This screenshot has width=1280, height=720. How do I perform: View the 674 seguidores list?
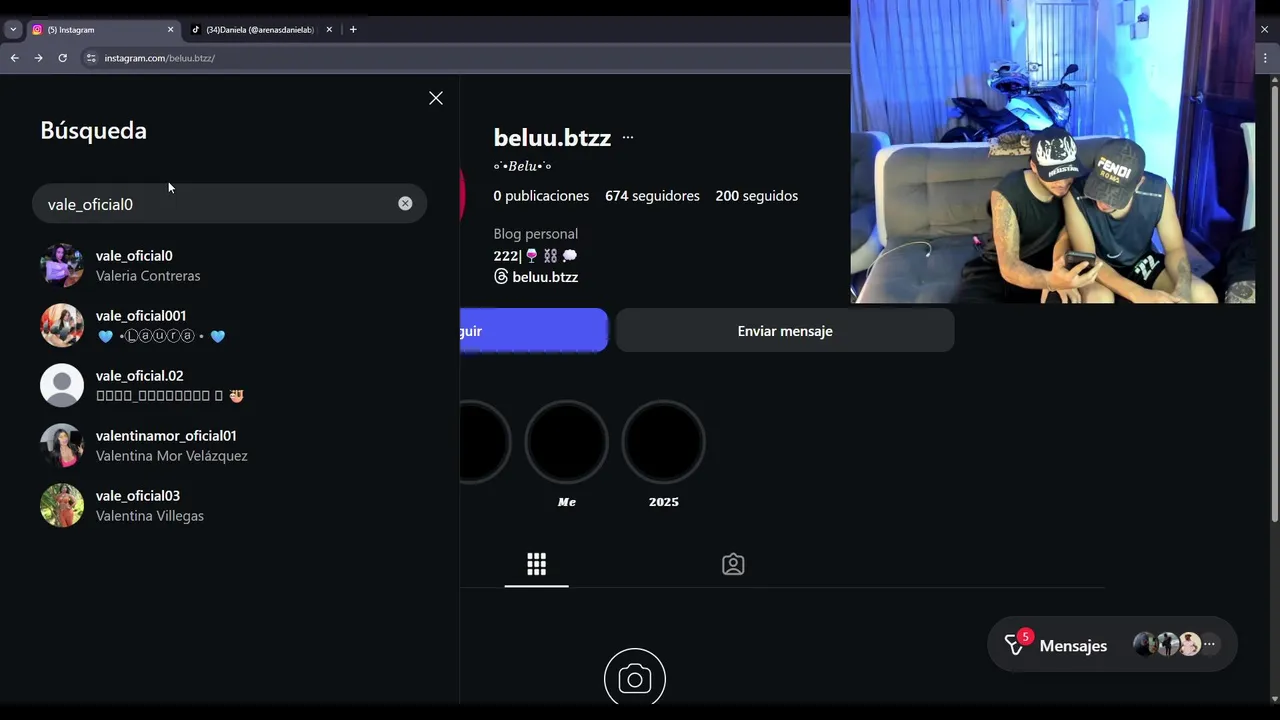pyautogui.click(x=652, y=196)
